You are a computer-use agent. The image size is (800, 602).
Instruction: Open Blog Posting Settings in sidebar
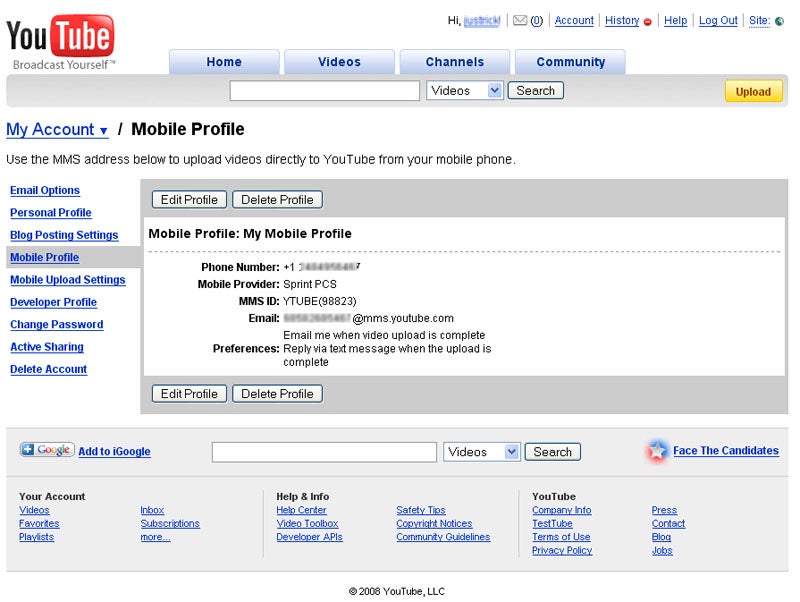coord(64,235)
